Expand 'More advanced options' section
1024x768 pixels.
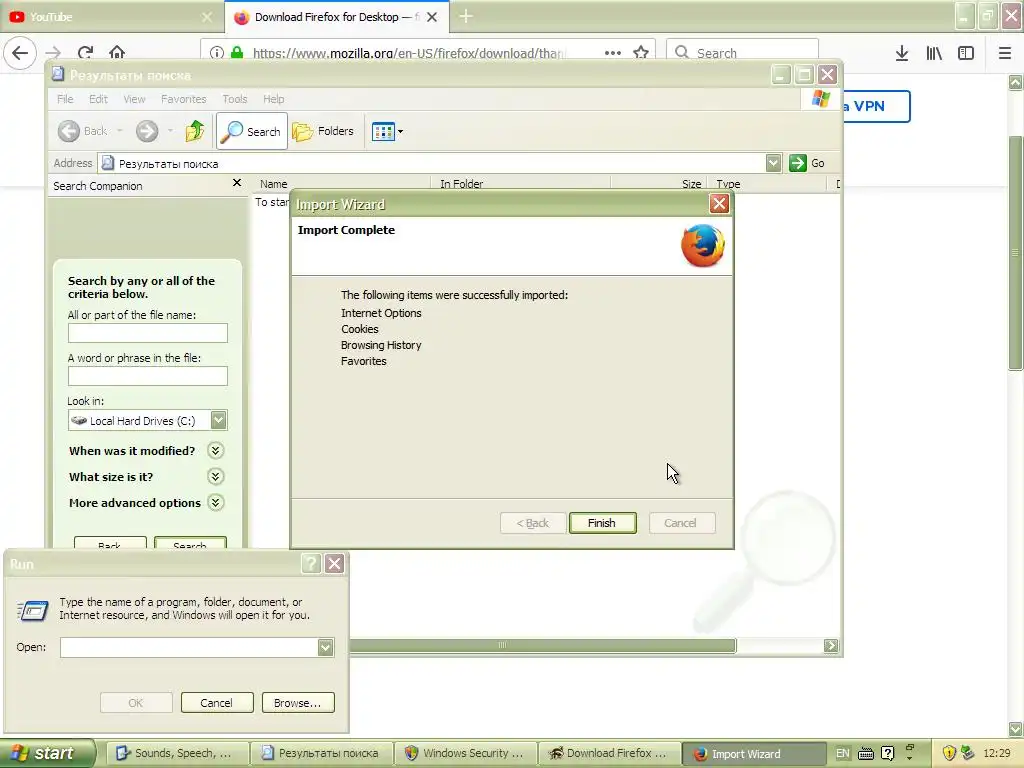coord(216,503)
